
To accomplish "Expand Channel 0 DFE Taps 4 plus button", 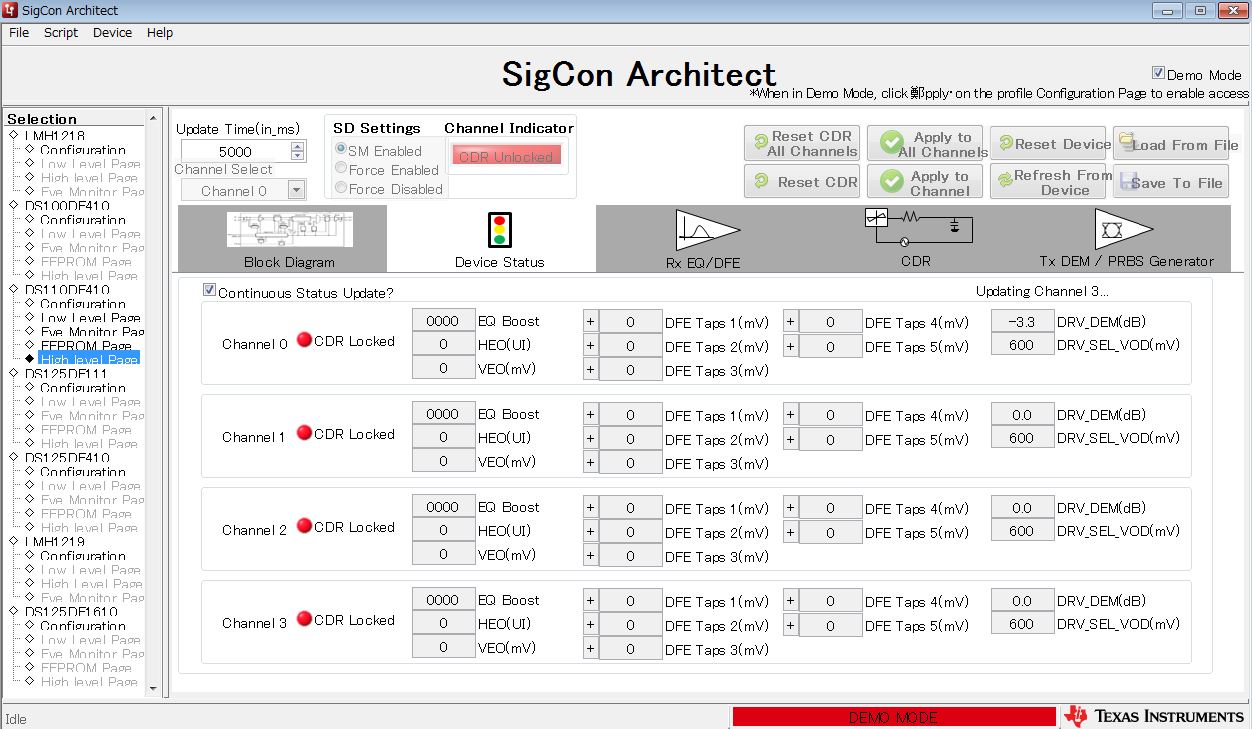I will pos(790,321).
